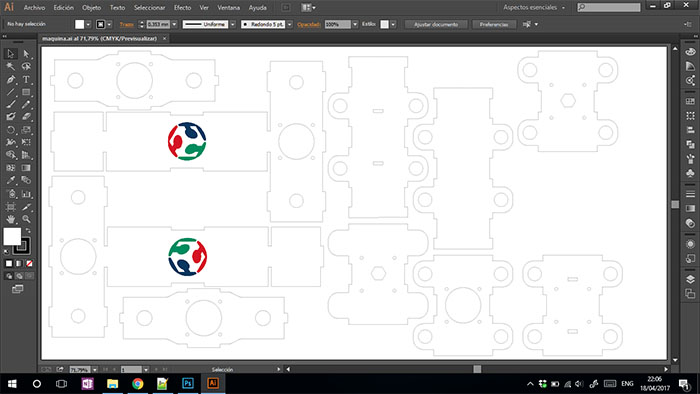Select the maquina.ai document tab
Screen dimensions: 700x394
pyautogui.click(x=99, y=39)
